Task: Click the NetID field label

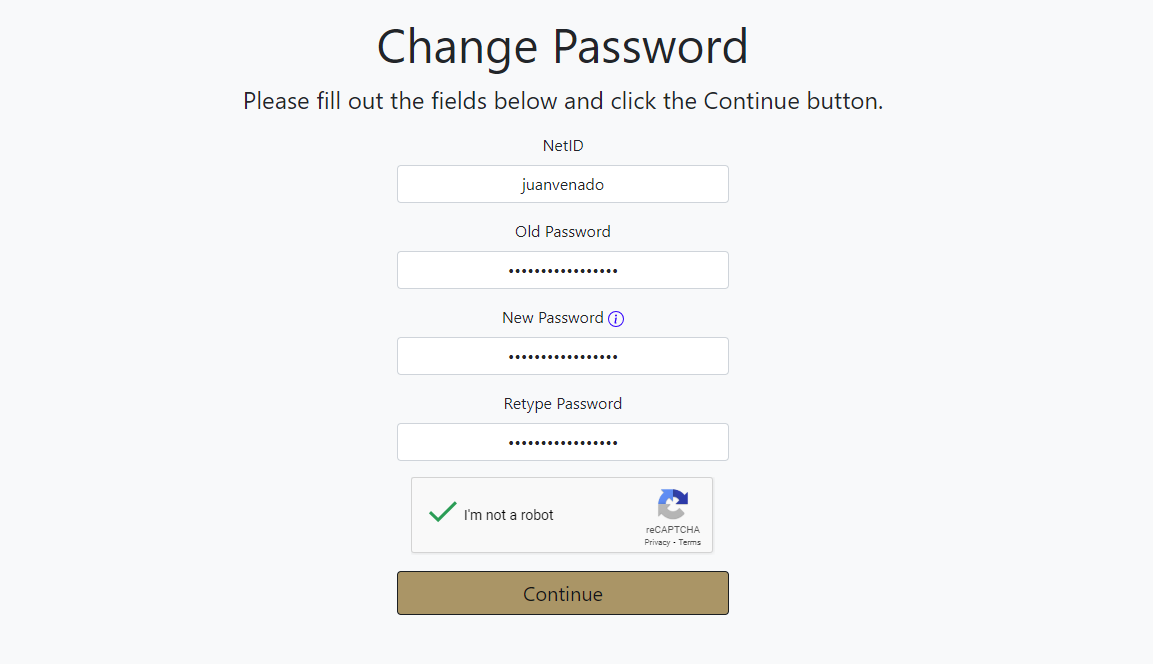Action: coord(562,145)
